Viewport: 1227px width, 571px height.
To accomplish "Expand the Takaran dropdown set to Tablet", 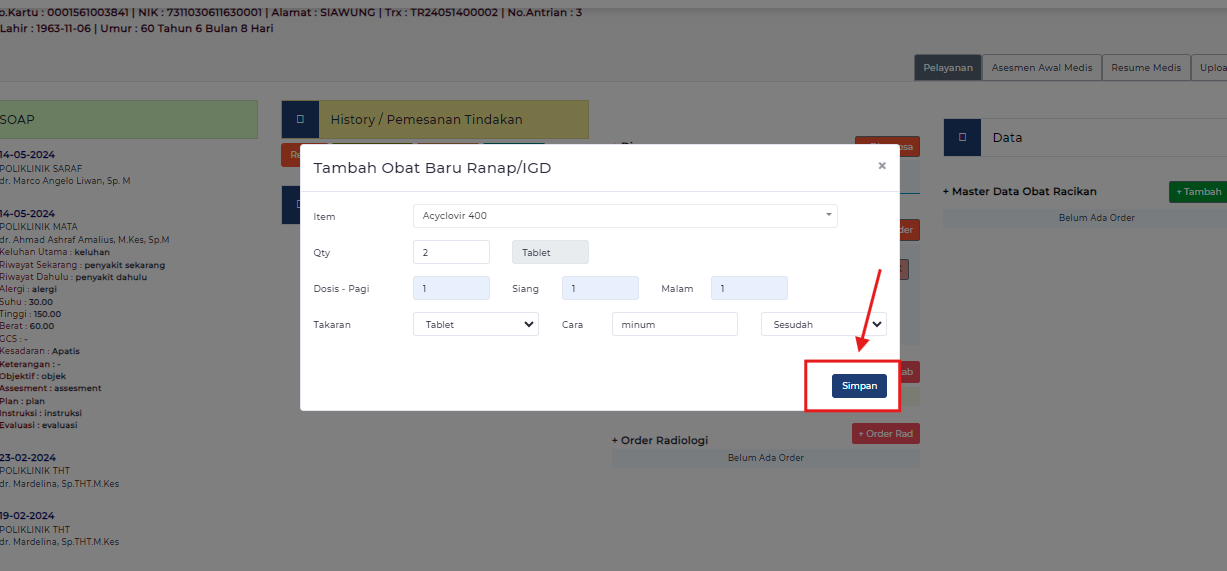I will 475,324.
